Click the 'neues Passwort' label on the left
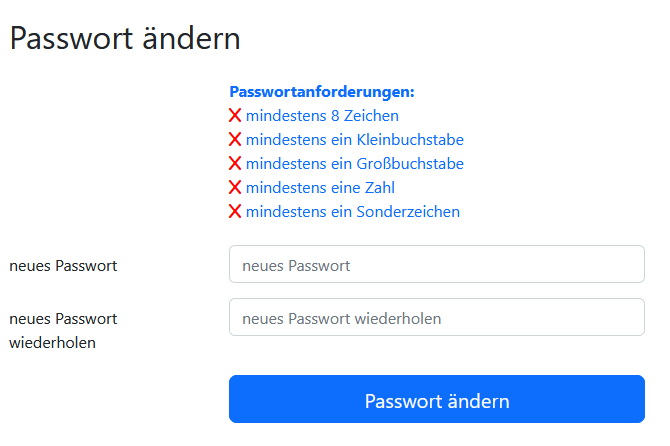This screenshot has height=446, width=670. point(63,266)
